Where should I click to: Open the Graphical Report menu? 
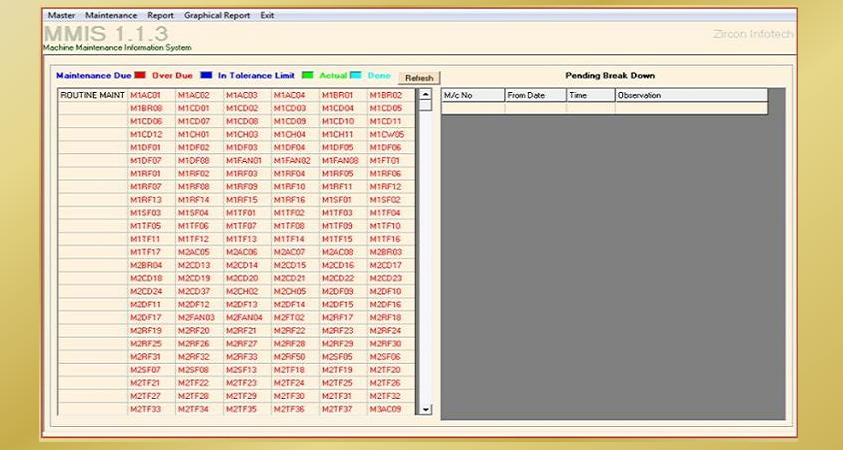[x=217, y=16]
